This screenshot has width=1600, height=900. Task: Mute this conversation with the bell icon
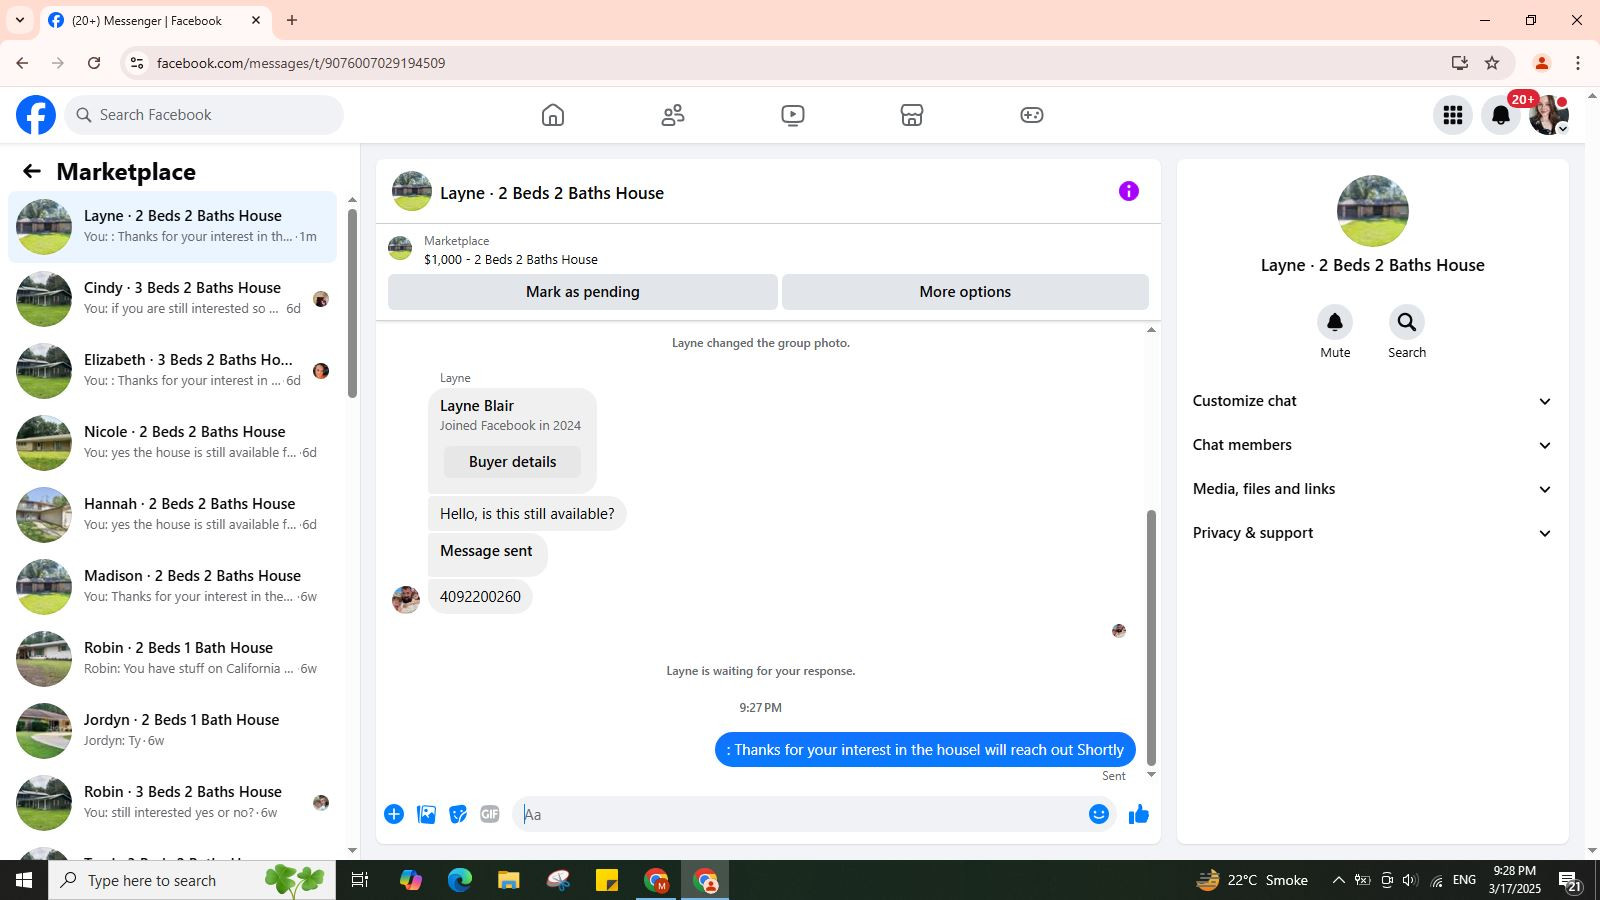pos(1335,322)
